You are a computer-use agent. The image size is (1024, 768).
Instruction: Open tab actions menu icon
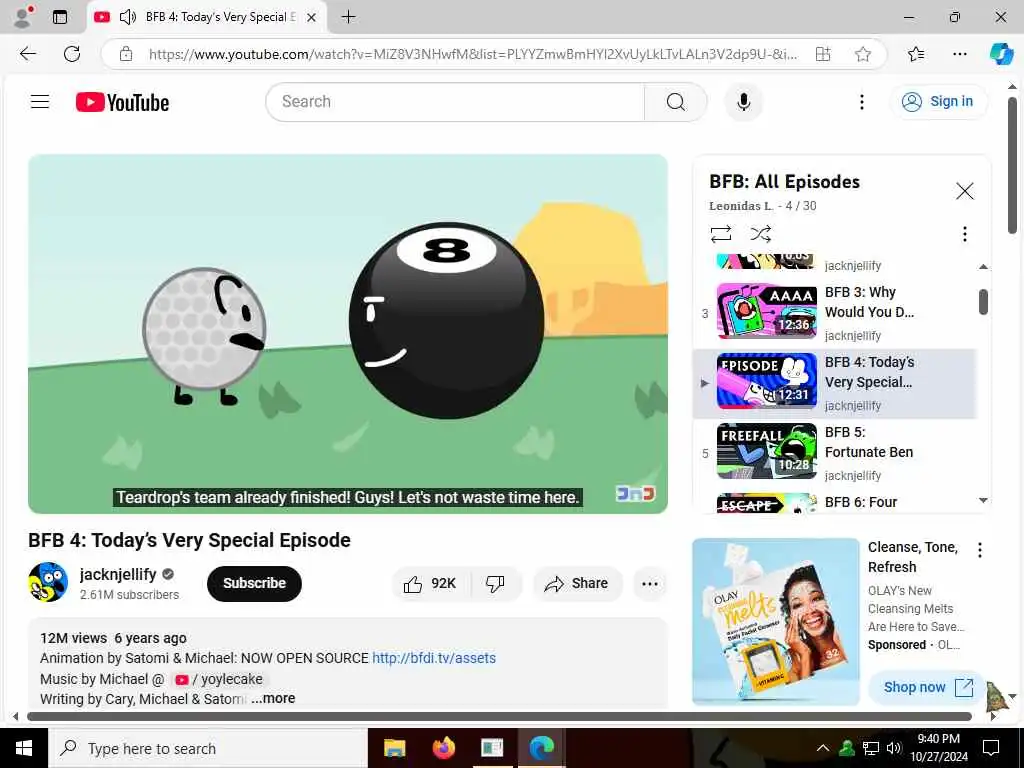(x=59, y=17)
